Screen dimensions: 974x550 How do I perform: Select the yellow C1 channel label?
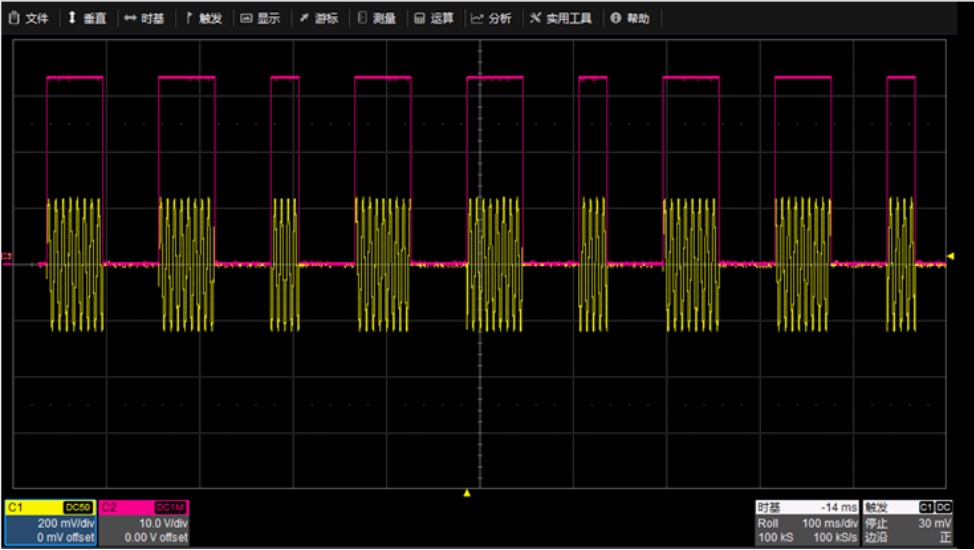click(15, 508)
